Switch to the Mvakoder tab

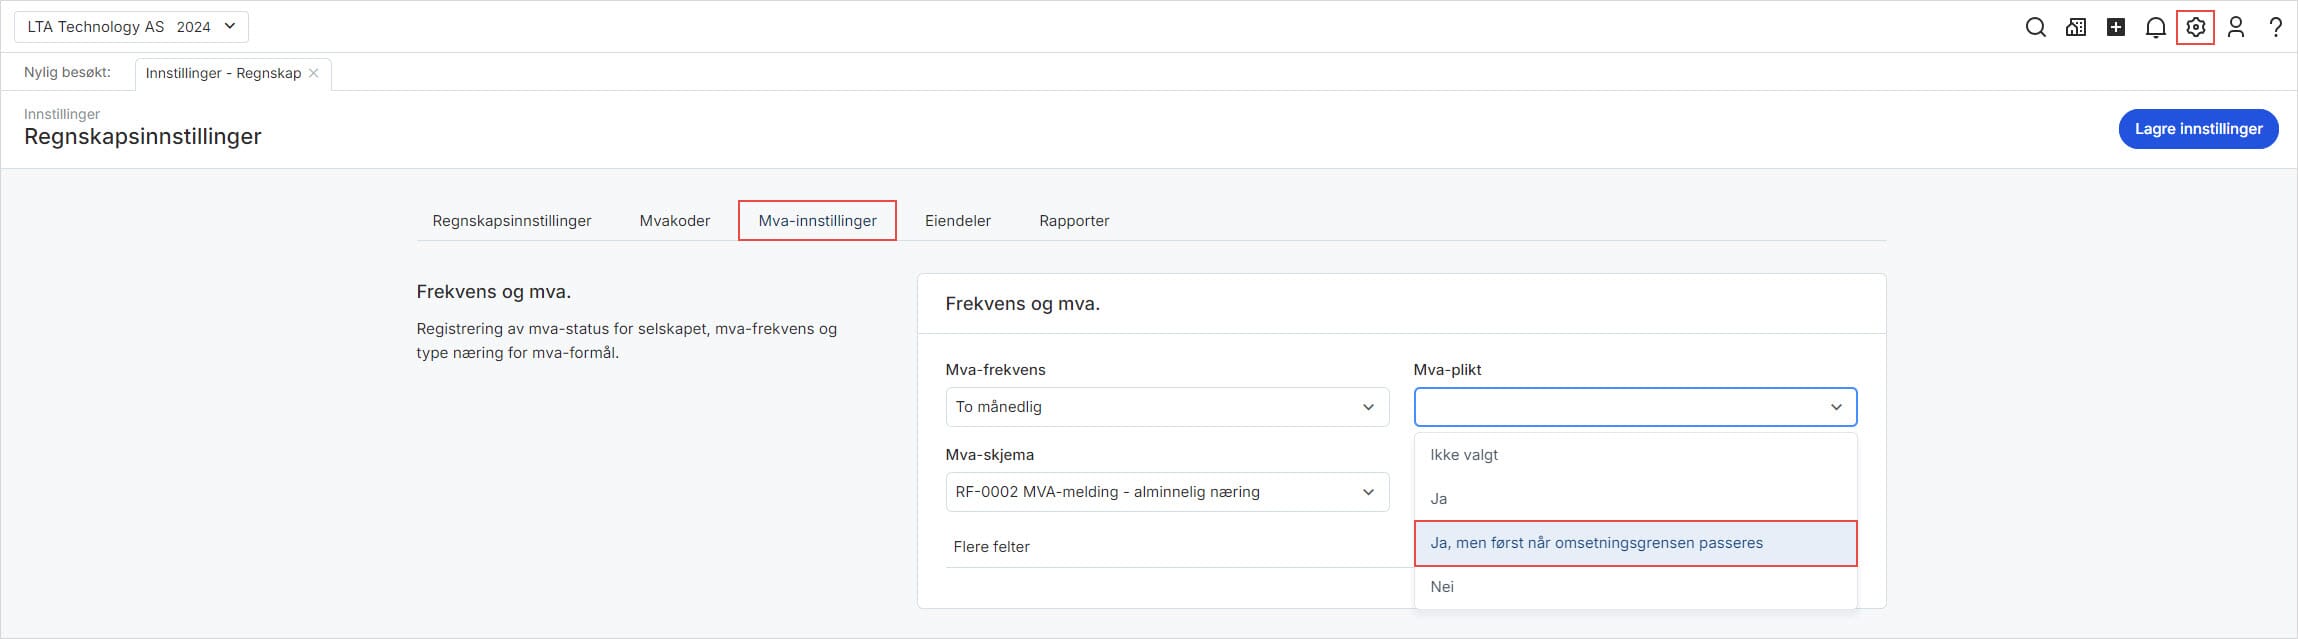point(674,221)
